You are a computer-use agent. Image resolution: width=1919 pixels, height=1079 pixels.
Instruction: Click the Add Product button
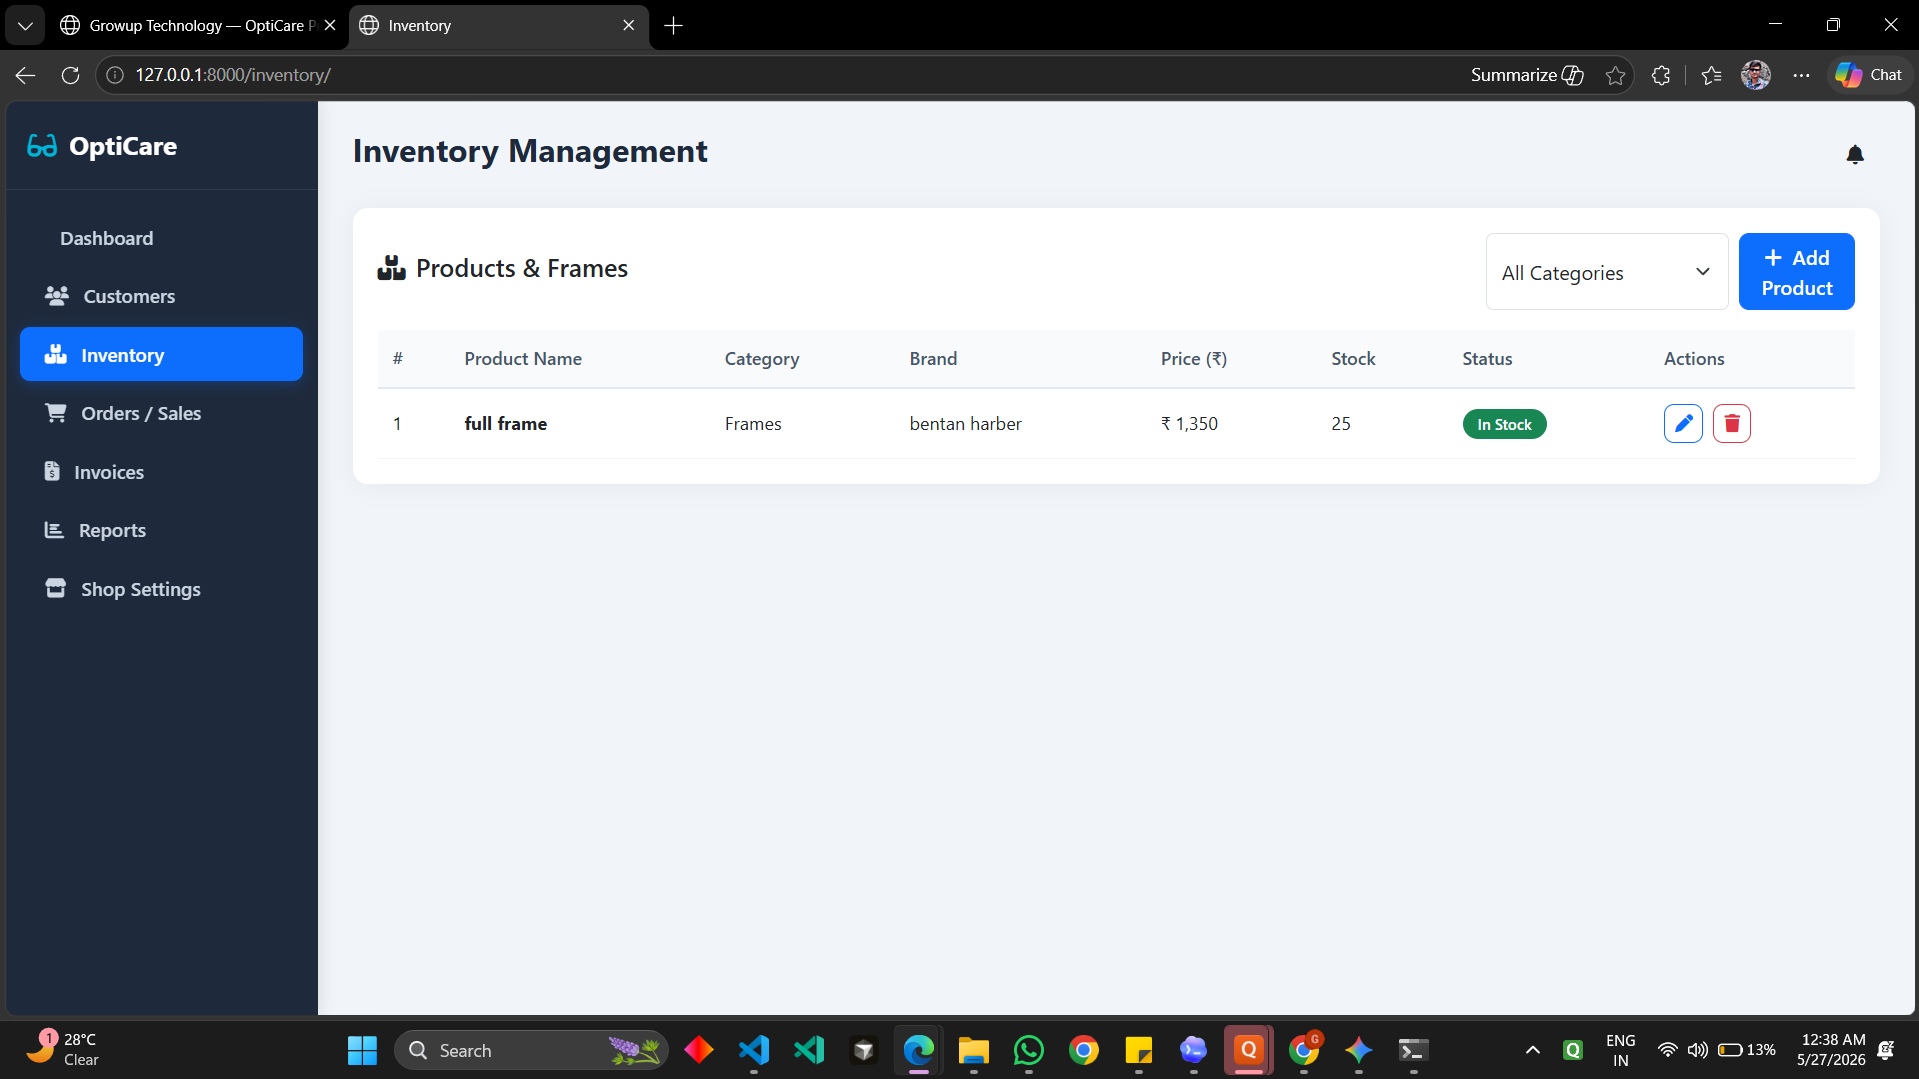tap(1796, 272)
